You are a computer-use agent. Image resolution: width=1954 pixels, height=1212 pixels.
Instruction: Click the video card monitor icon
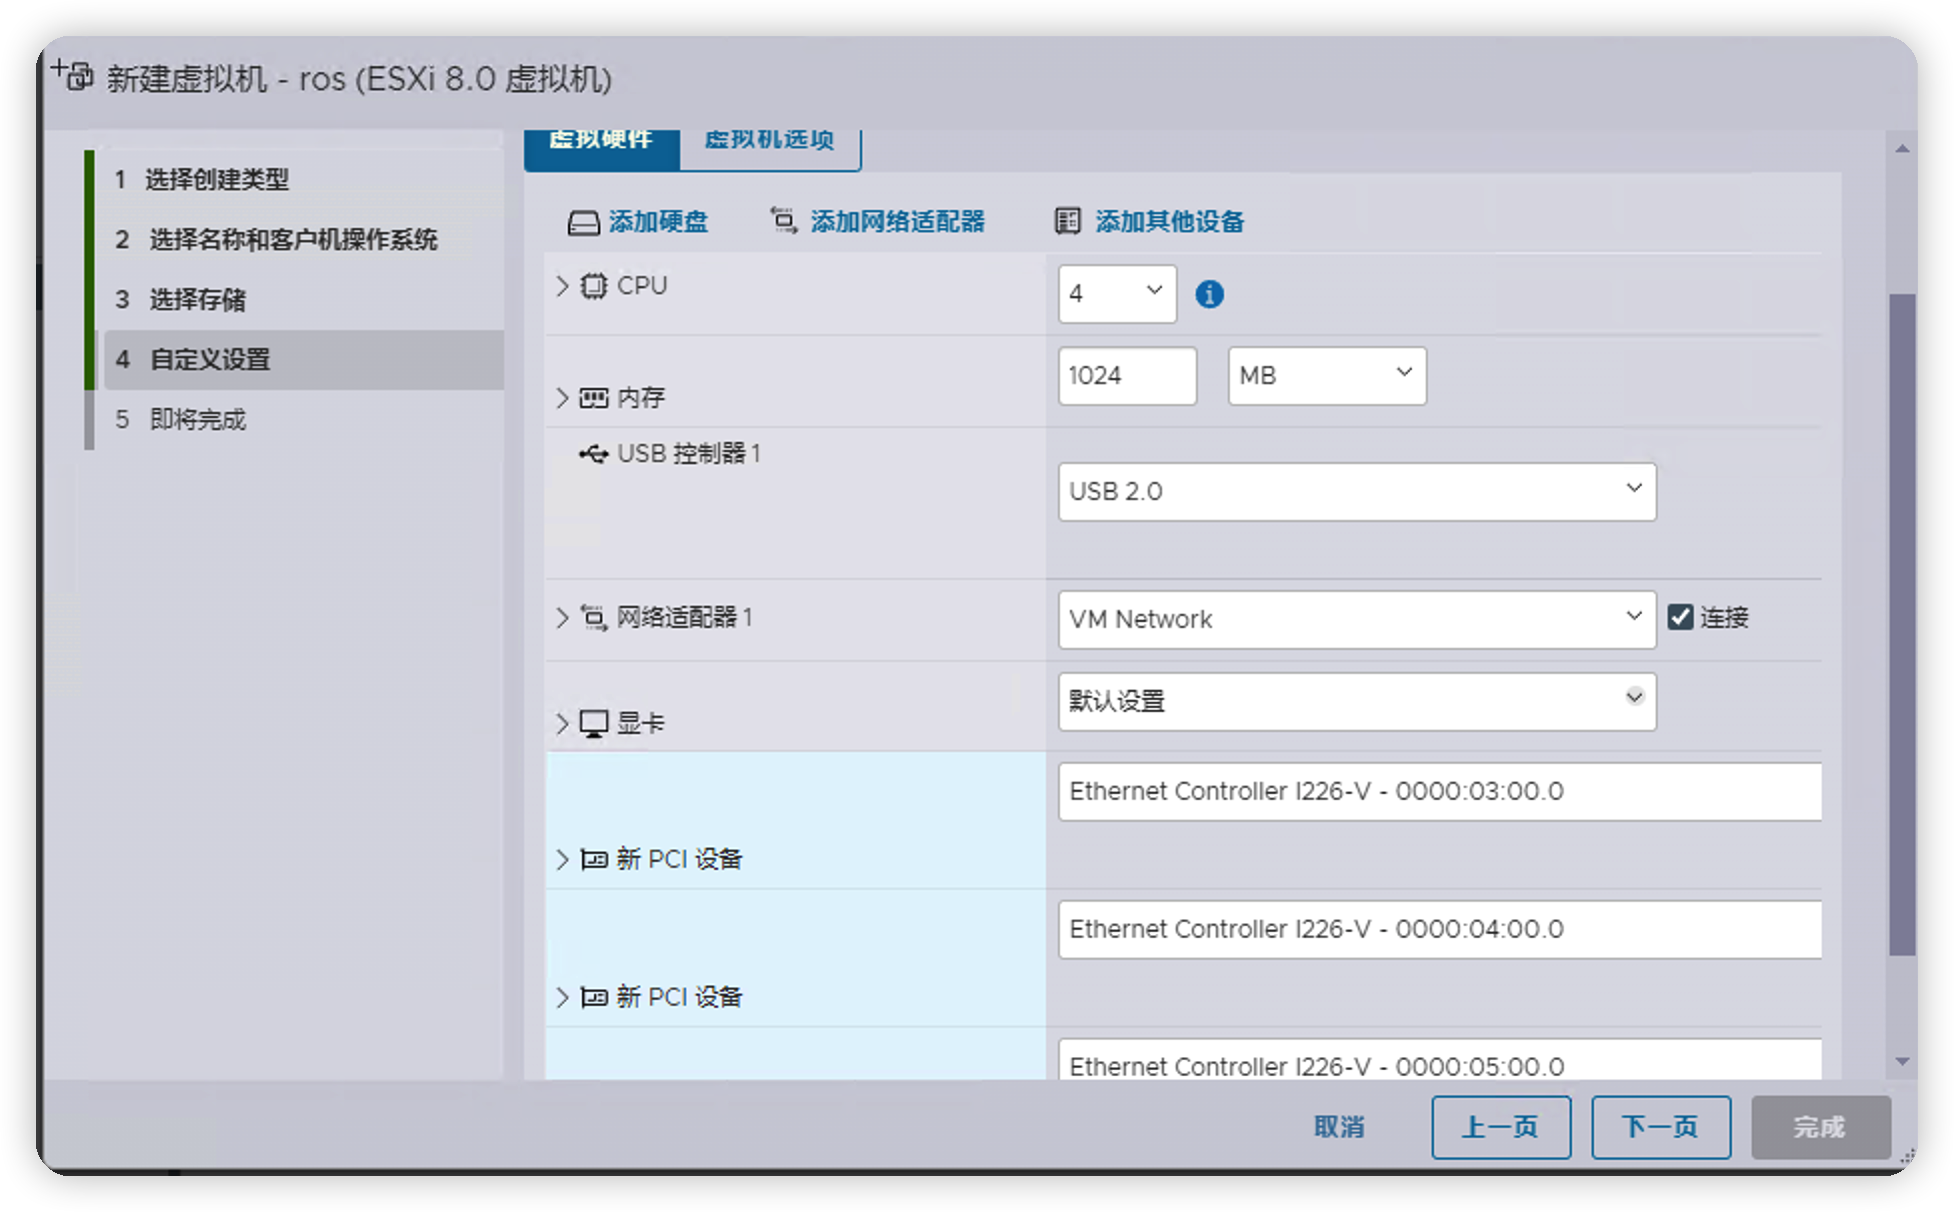[594, 723]
